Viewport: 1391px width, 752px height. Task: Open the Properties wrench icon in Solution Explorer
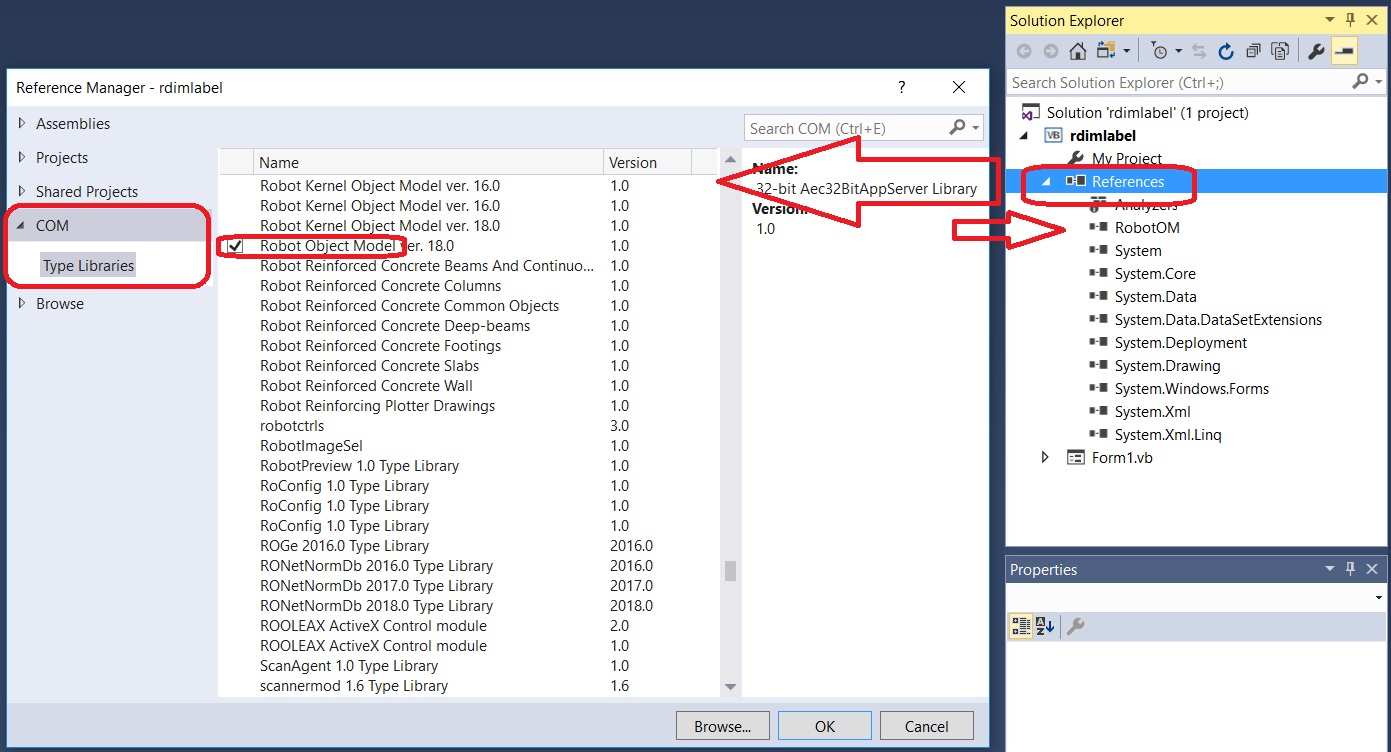pyautogui.click(x=1317, y=51)
